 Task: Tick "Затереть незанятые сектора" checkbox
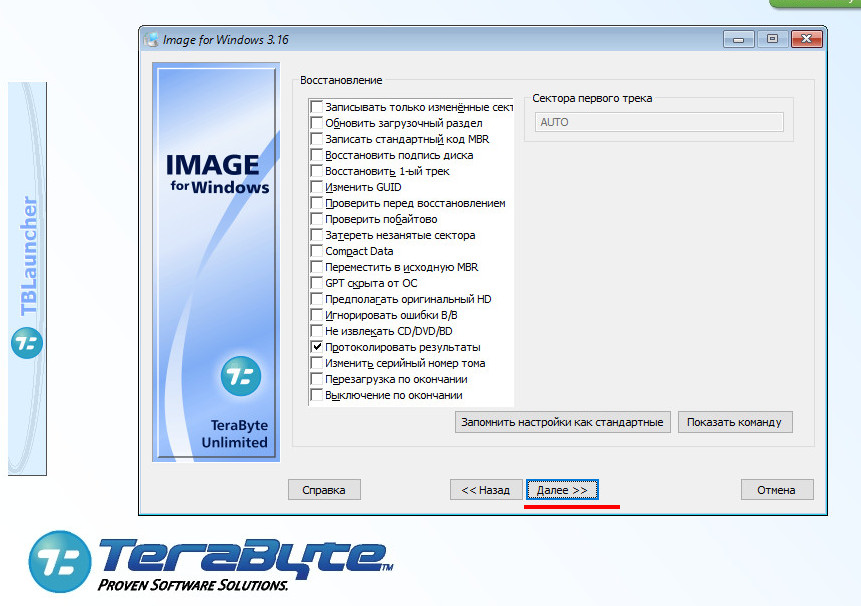click(317, 235)
